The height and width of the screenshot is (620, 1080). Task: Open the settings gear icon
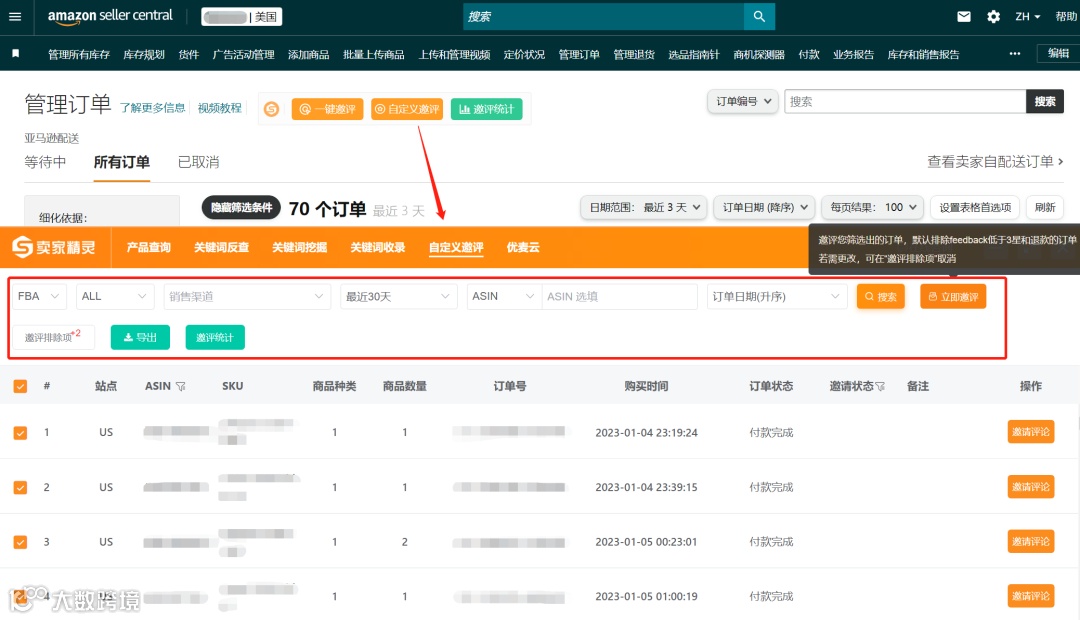click(x=993, y=17)
